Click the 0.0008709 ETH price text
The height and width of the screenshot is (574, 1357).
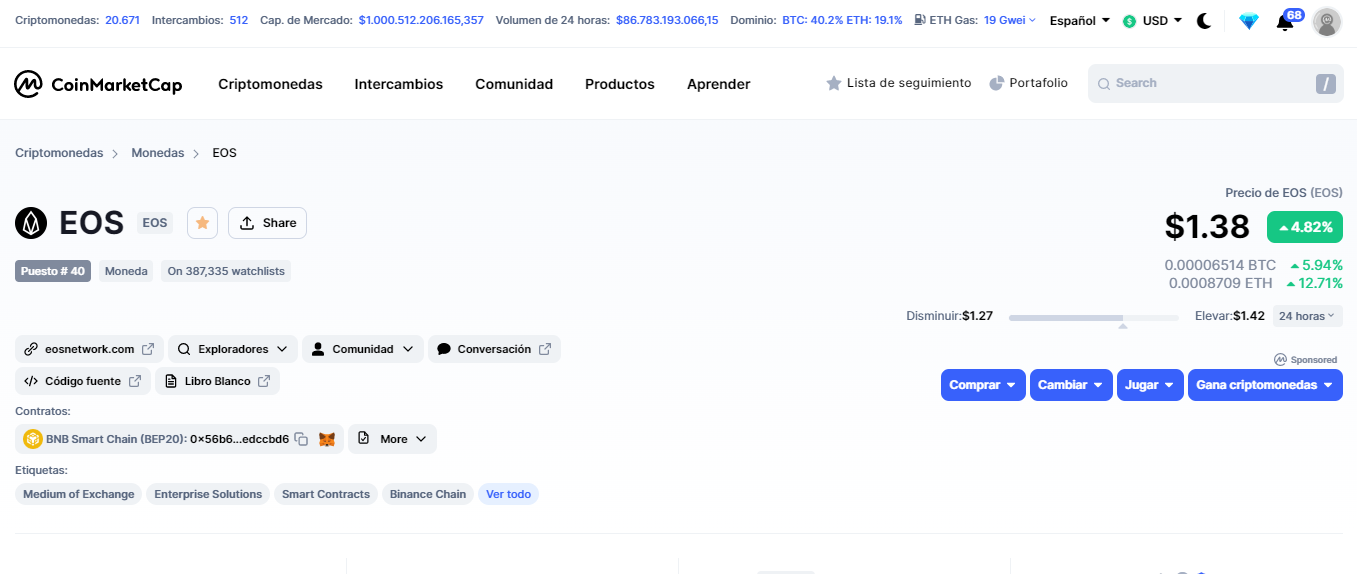pos(1221,283)
